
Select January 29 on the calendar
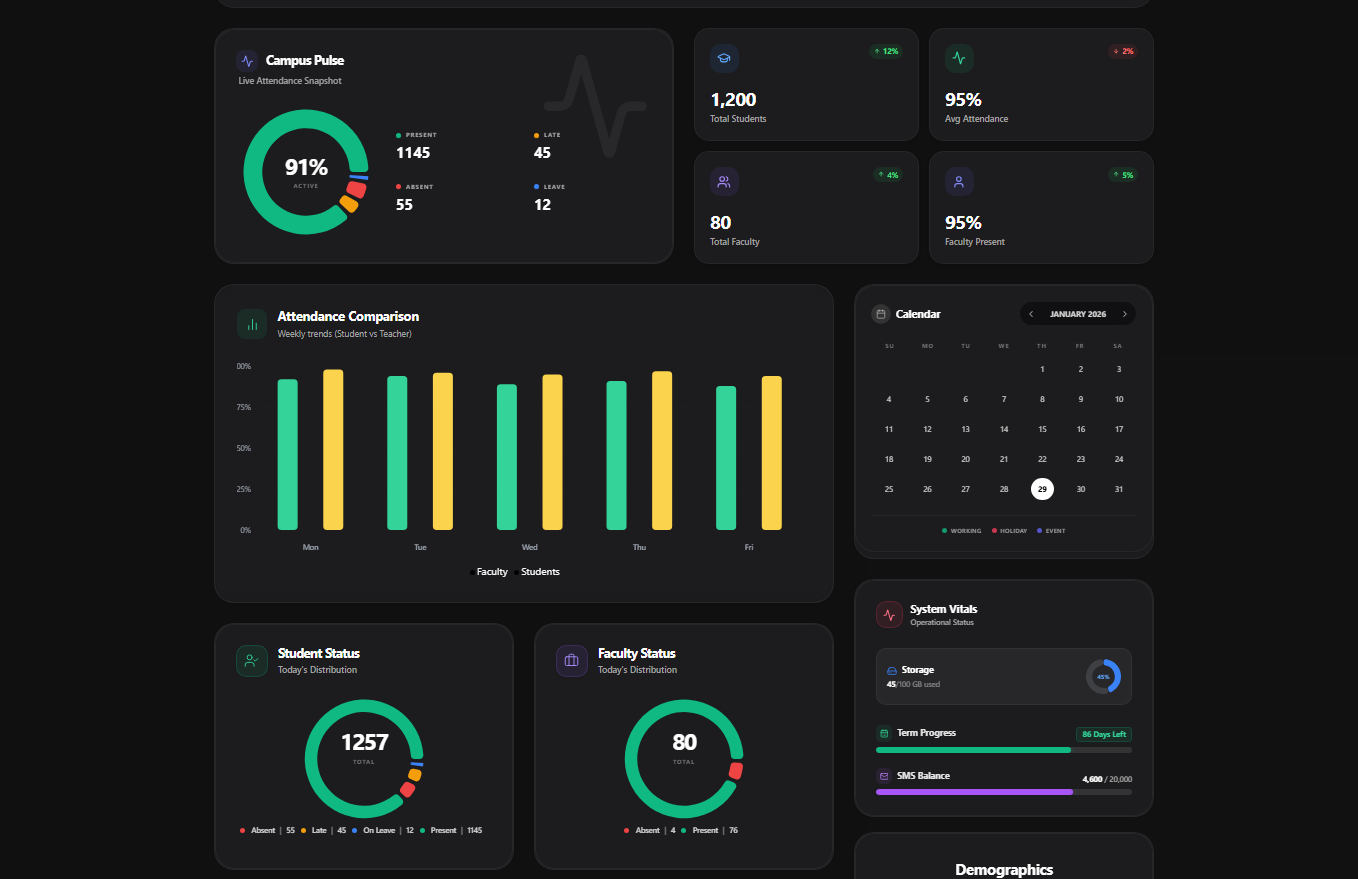click(x=1042, y=488)
